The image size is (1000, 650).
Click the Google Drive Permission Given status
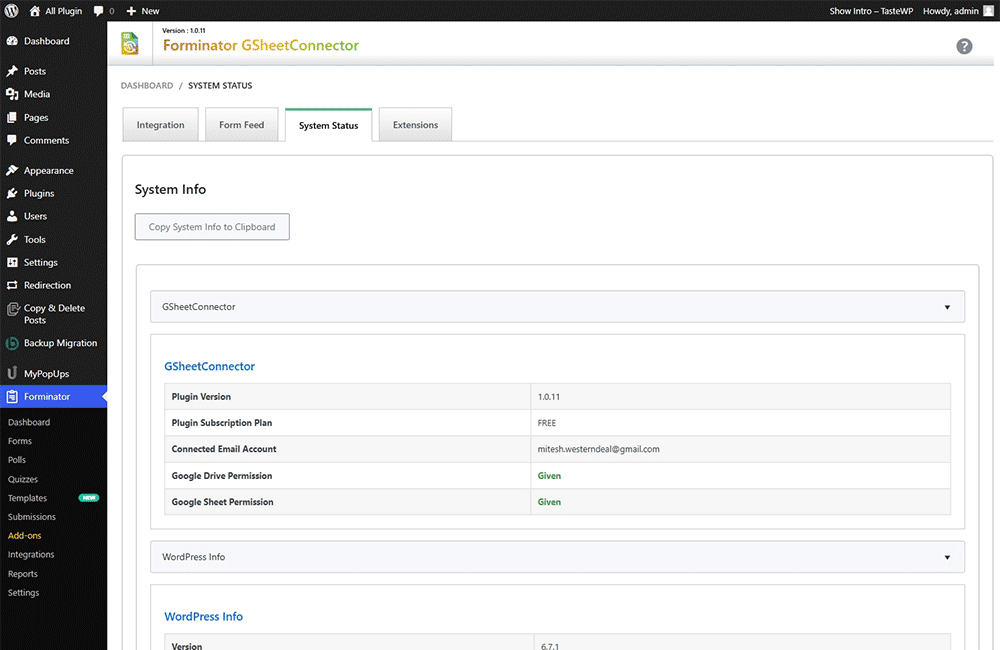[x=549, y=476]
